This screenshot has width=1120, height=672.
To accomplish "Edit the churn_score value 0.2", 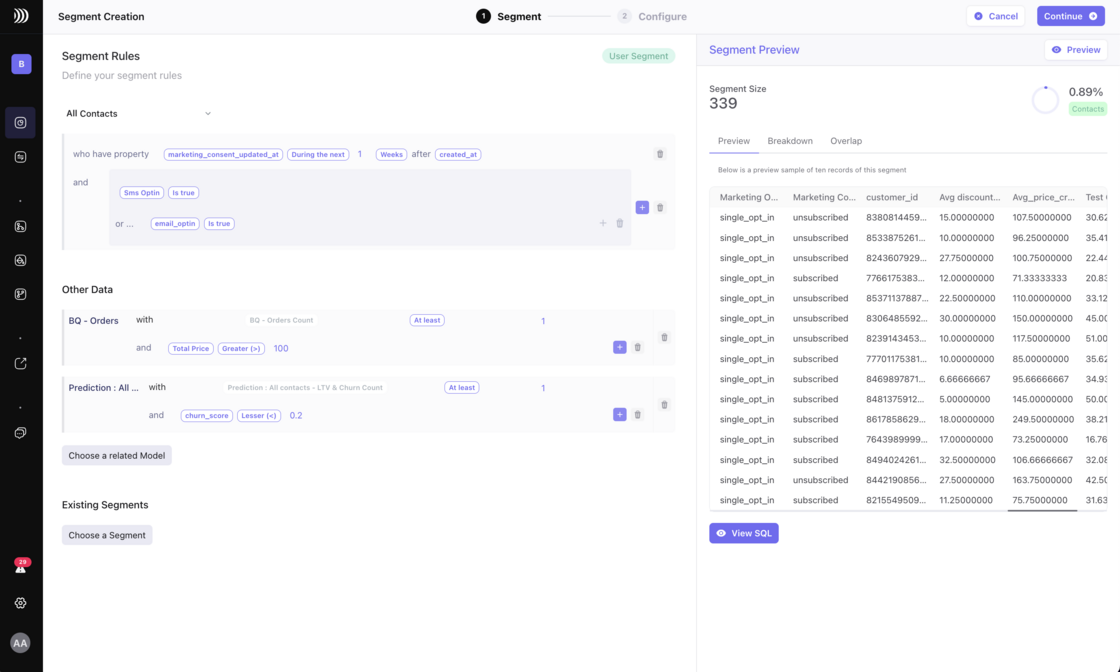I will pos(296,416).
